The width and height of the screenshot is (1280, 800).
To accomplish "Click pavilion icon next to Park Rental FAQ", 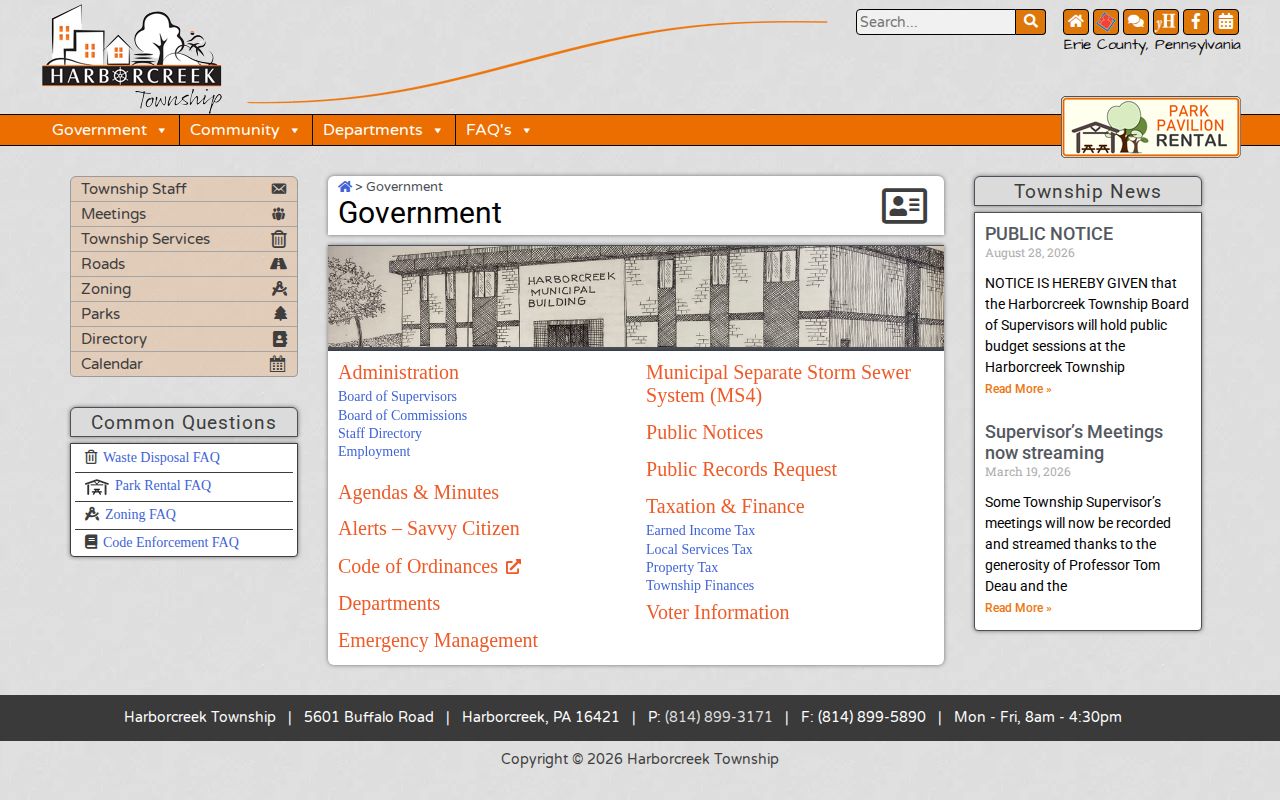I will (x=97, y=487).
